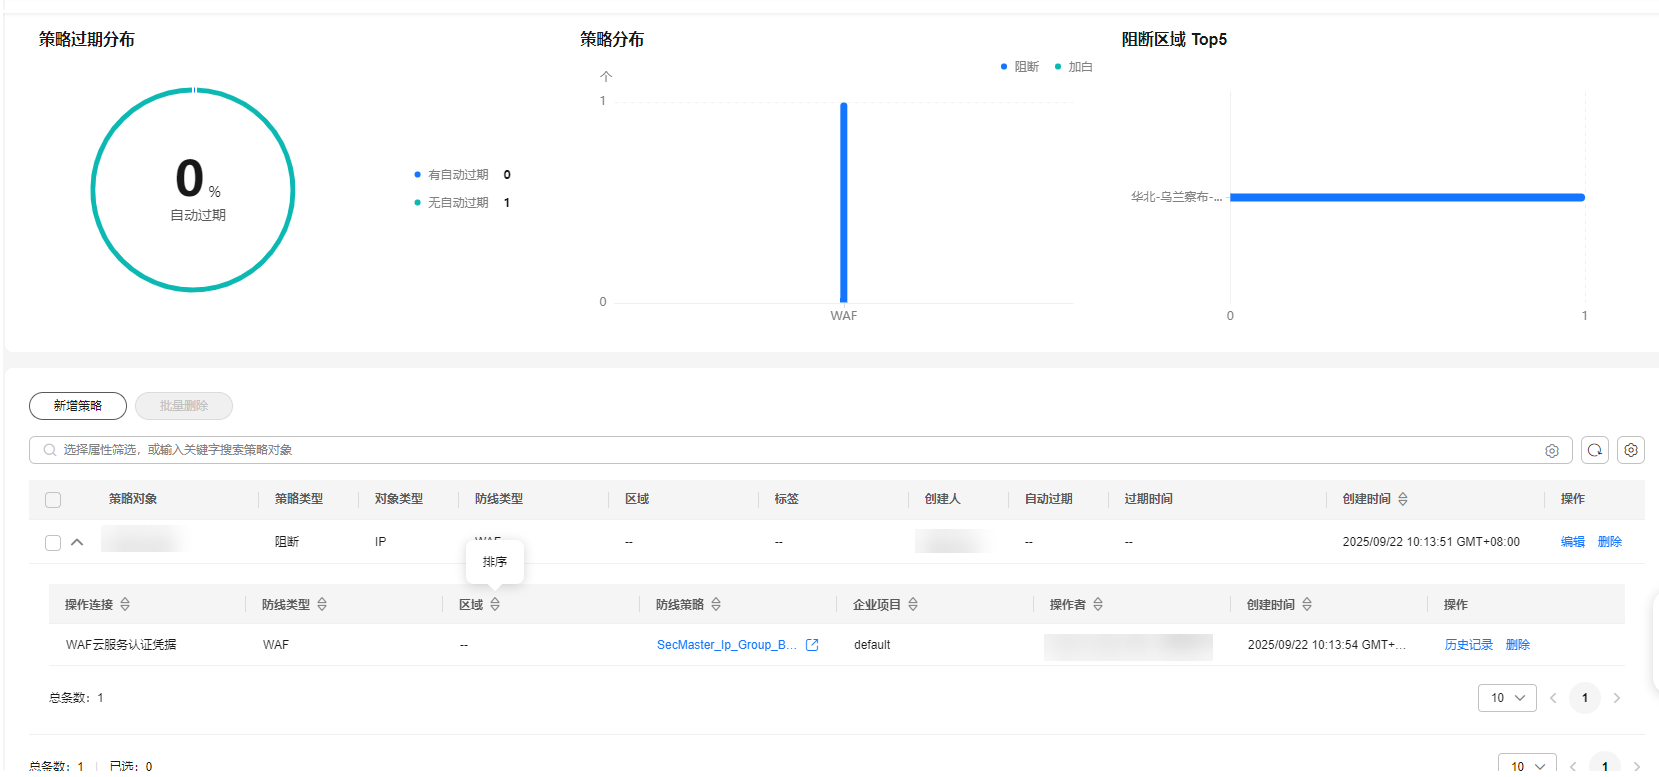This screenshot has height=777, width=1659.
Task: Tick the select-all checkbox in table header
Action: pos(53,500)
